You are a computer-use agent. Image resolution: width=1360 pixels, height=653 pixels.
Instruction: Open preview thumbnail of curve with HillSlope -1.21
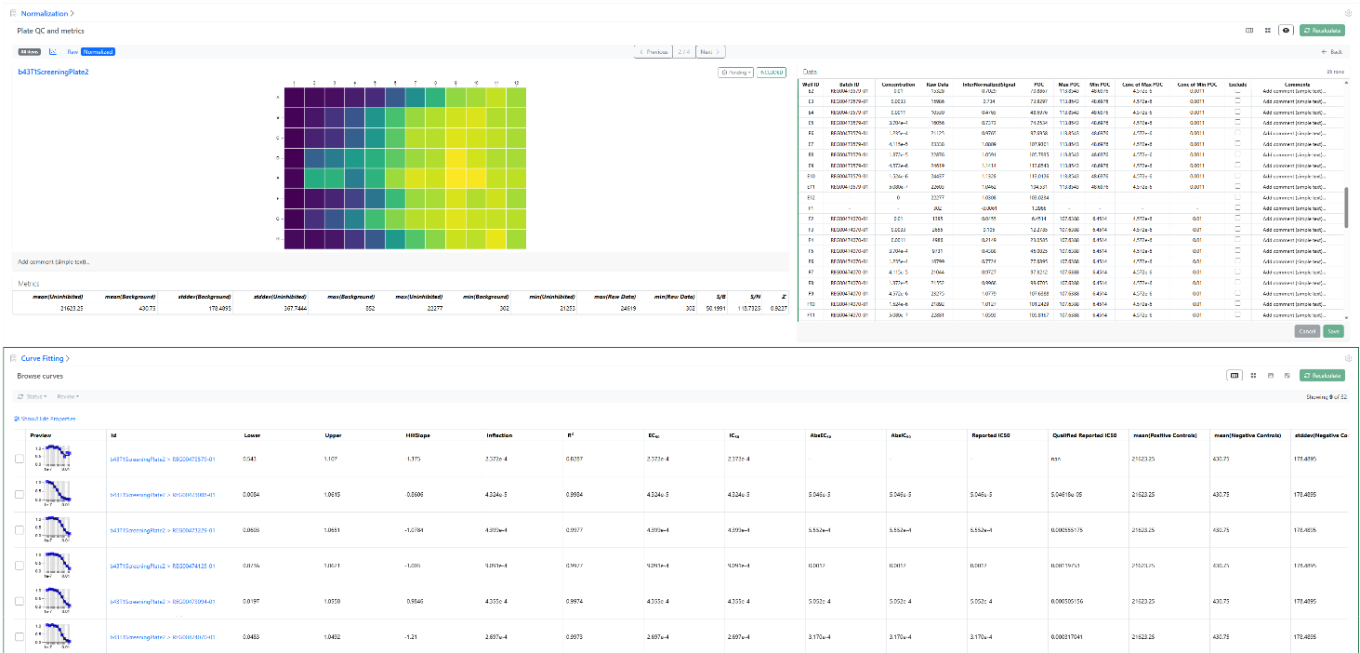point(54,636)
